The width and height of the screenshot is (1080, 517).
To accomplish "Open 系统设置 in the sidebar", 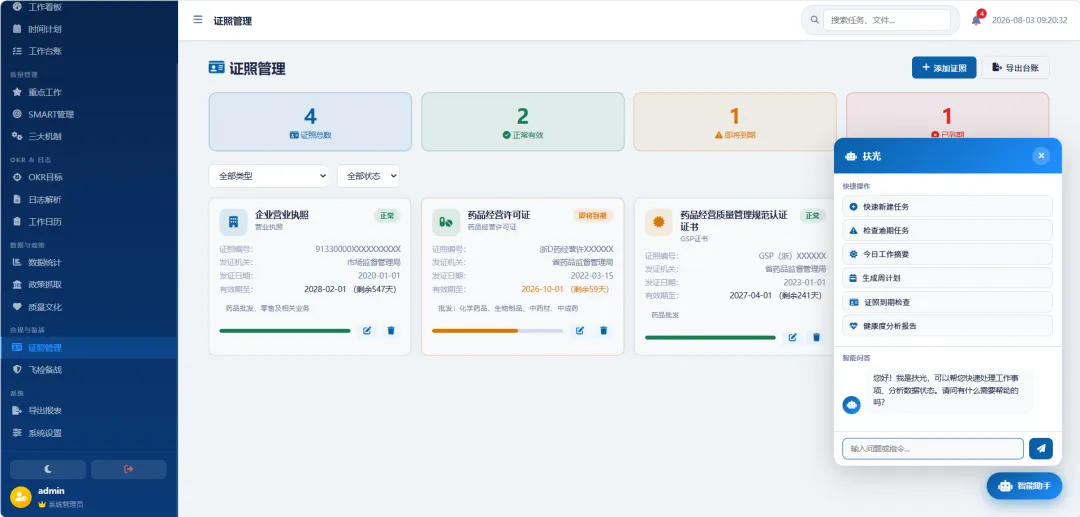I will [x=88, y=433].
